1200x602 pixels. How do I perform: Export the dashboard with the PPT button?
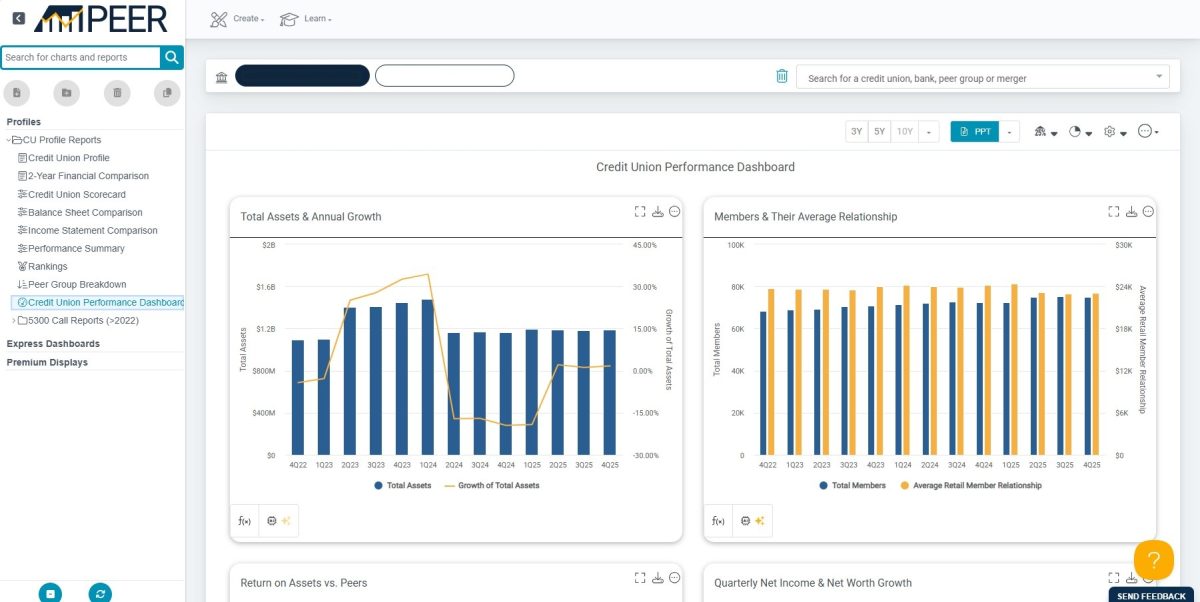975,132
